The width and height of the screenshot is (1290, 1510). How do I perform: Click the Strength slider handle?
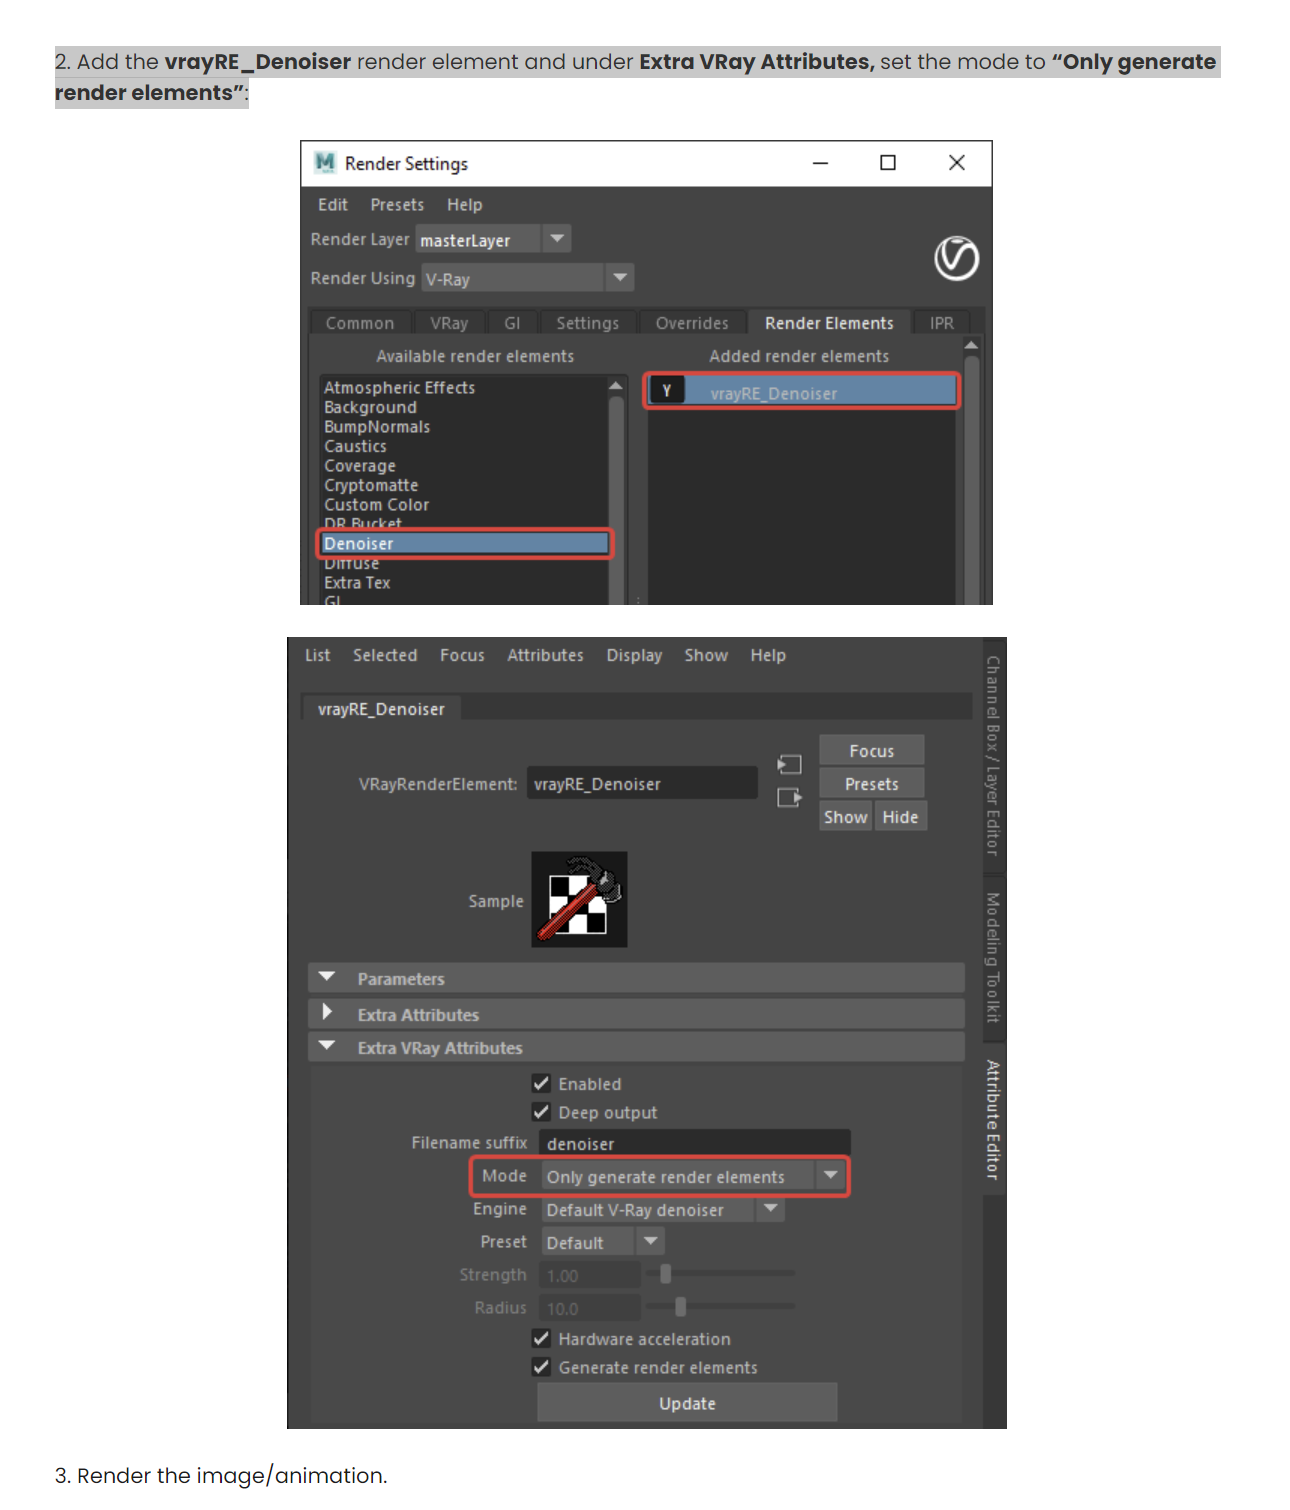tap(665, 1274)
